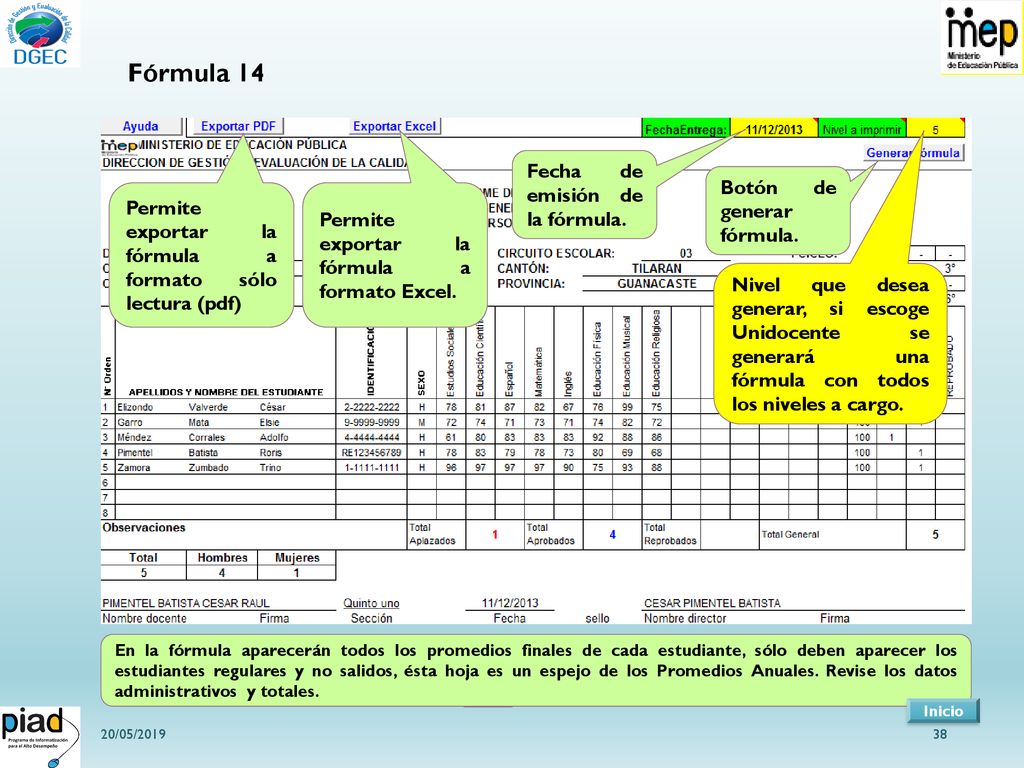This screenshot has width=1024, height=768.
Task: Click the Nivel a imprimir label
Action: 862,129
